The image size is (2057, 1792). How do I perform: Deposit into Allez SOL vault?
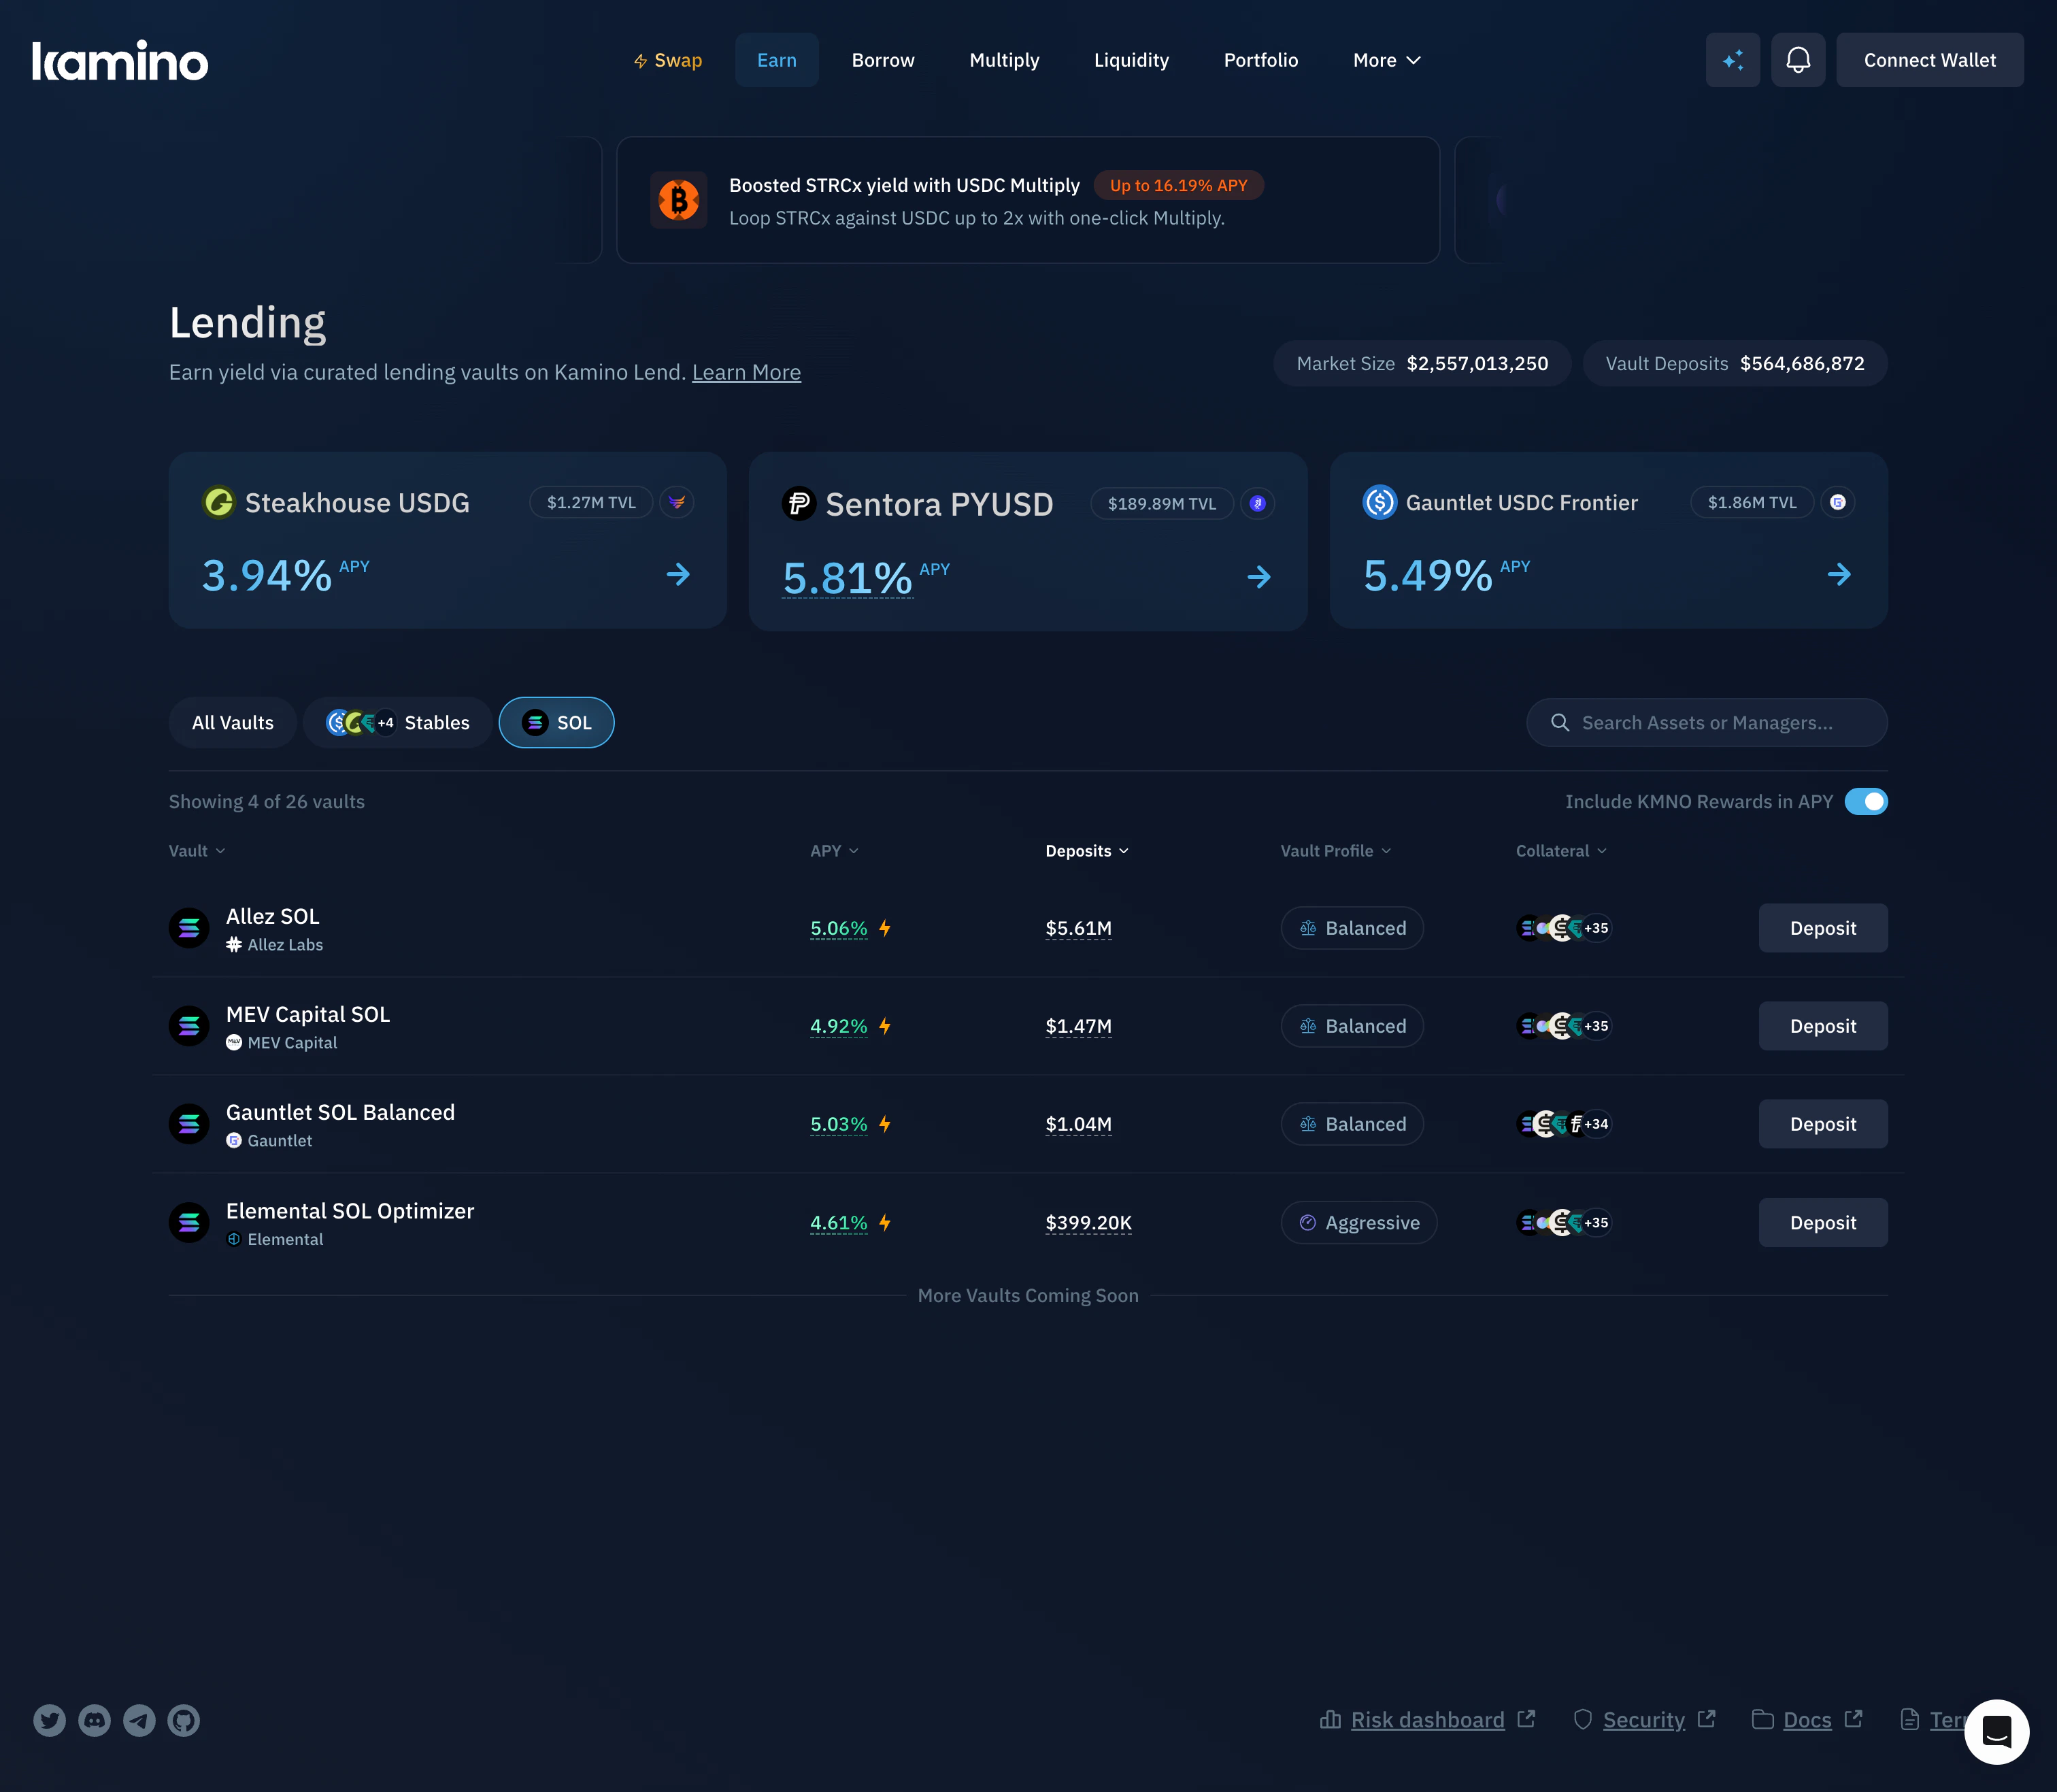tap(1823, 928)
